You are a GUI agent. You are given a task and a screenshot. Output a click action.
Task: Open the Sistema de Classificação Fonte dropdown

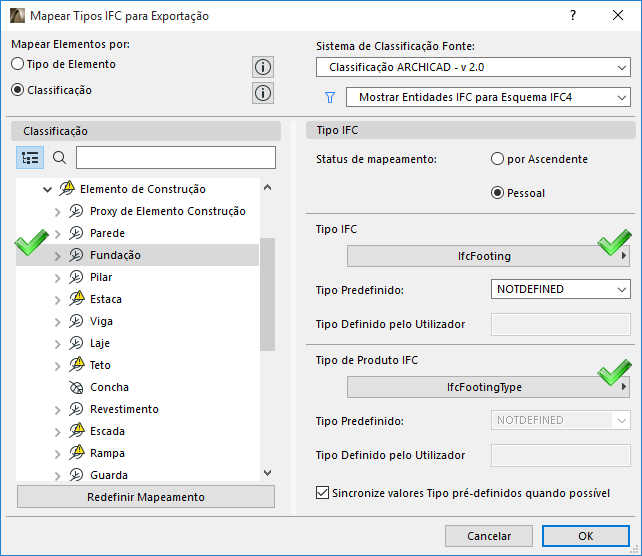coord(472,68)
